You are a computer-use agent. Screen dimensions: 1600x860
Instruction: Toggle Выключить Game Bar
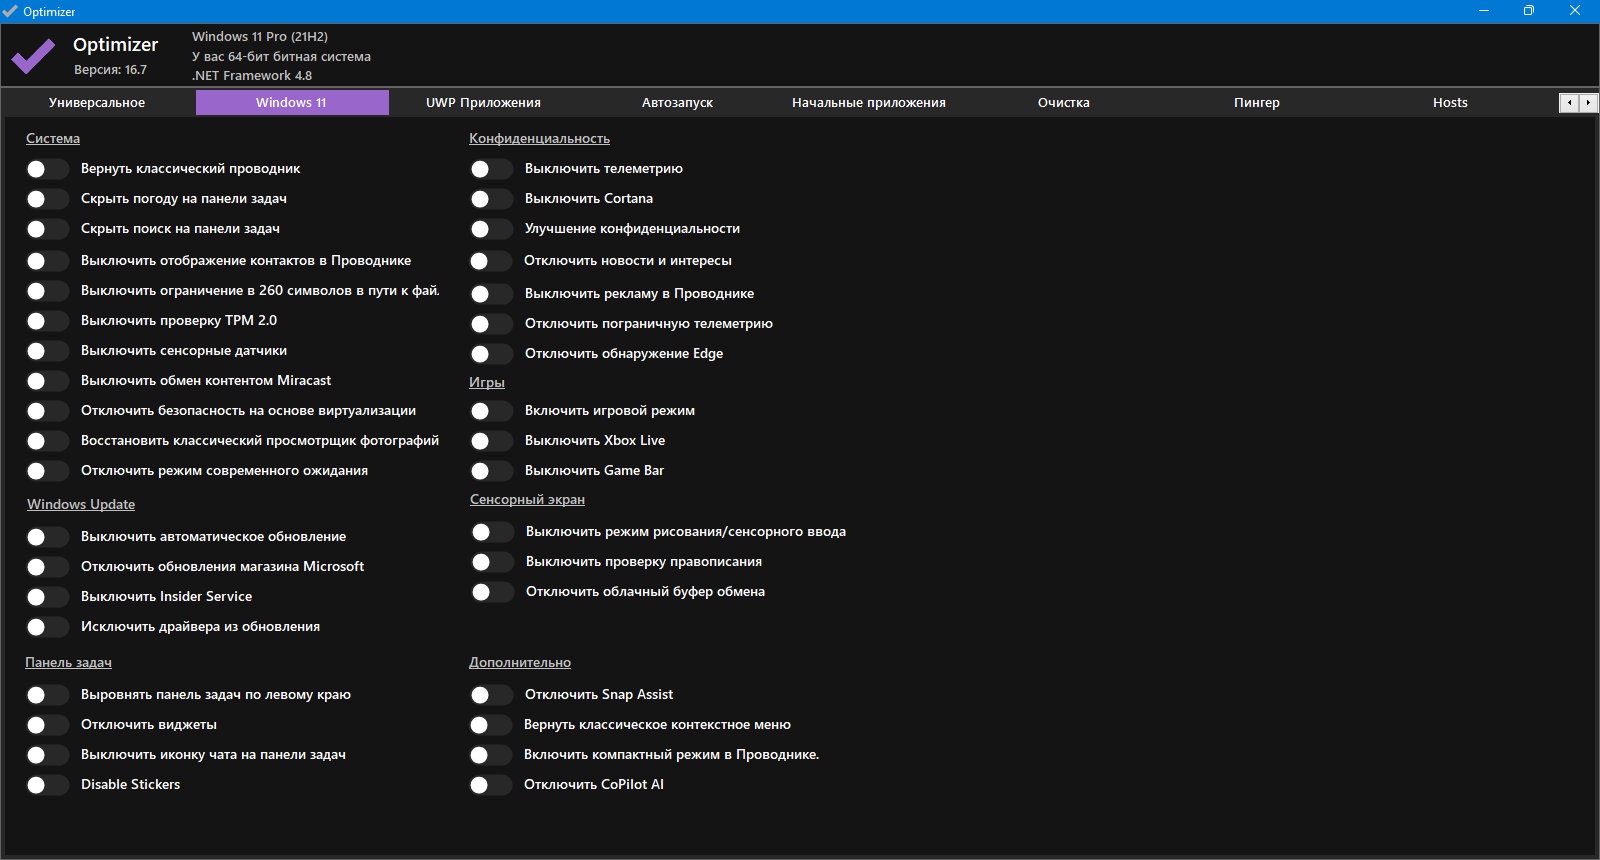[491, 471]
